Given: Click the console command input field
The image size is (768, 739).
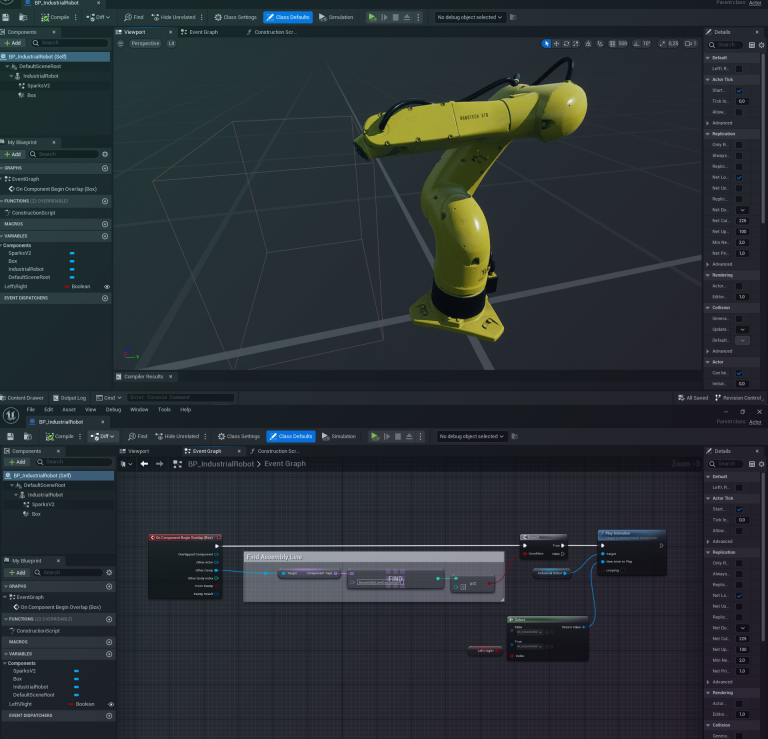Looking at the screenshot, I should (180, 398).
